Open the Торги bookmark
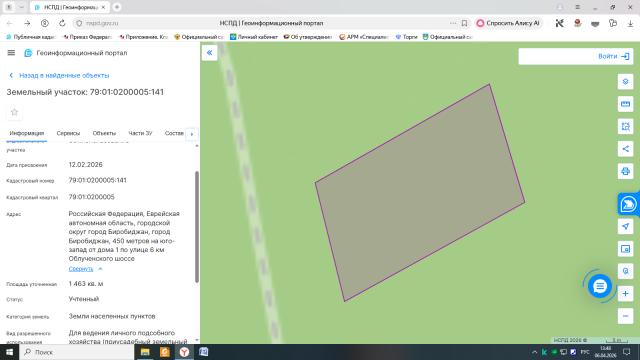640x360 pixels. coord(407,37)
